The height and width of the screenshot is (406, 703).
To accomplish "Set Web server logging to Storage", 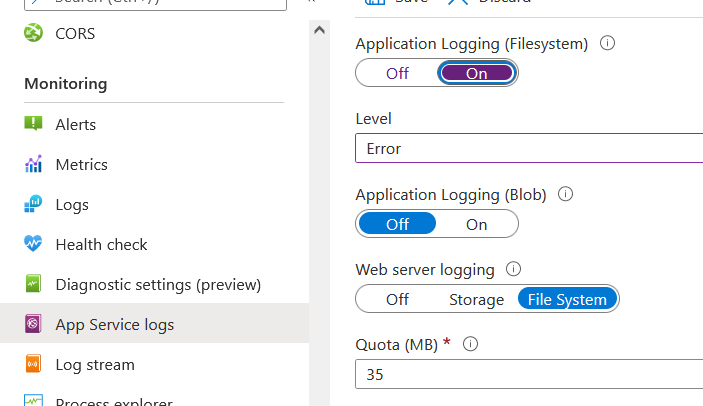I will tap(476, 299).
